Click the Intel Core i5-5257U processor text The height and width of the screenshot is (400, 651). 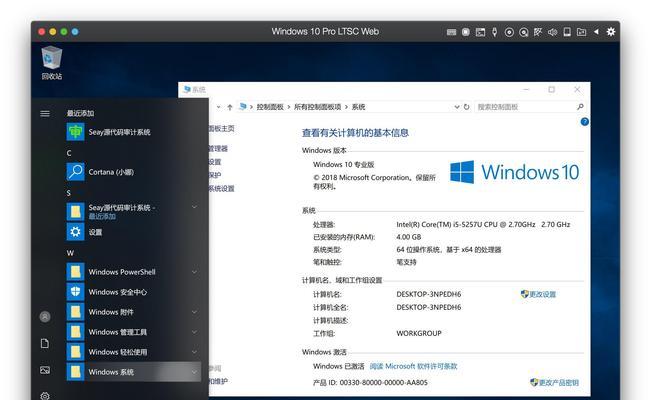pos(483,224)
